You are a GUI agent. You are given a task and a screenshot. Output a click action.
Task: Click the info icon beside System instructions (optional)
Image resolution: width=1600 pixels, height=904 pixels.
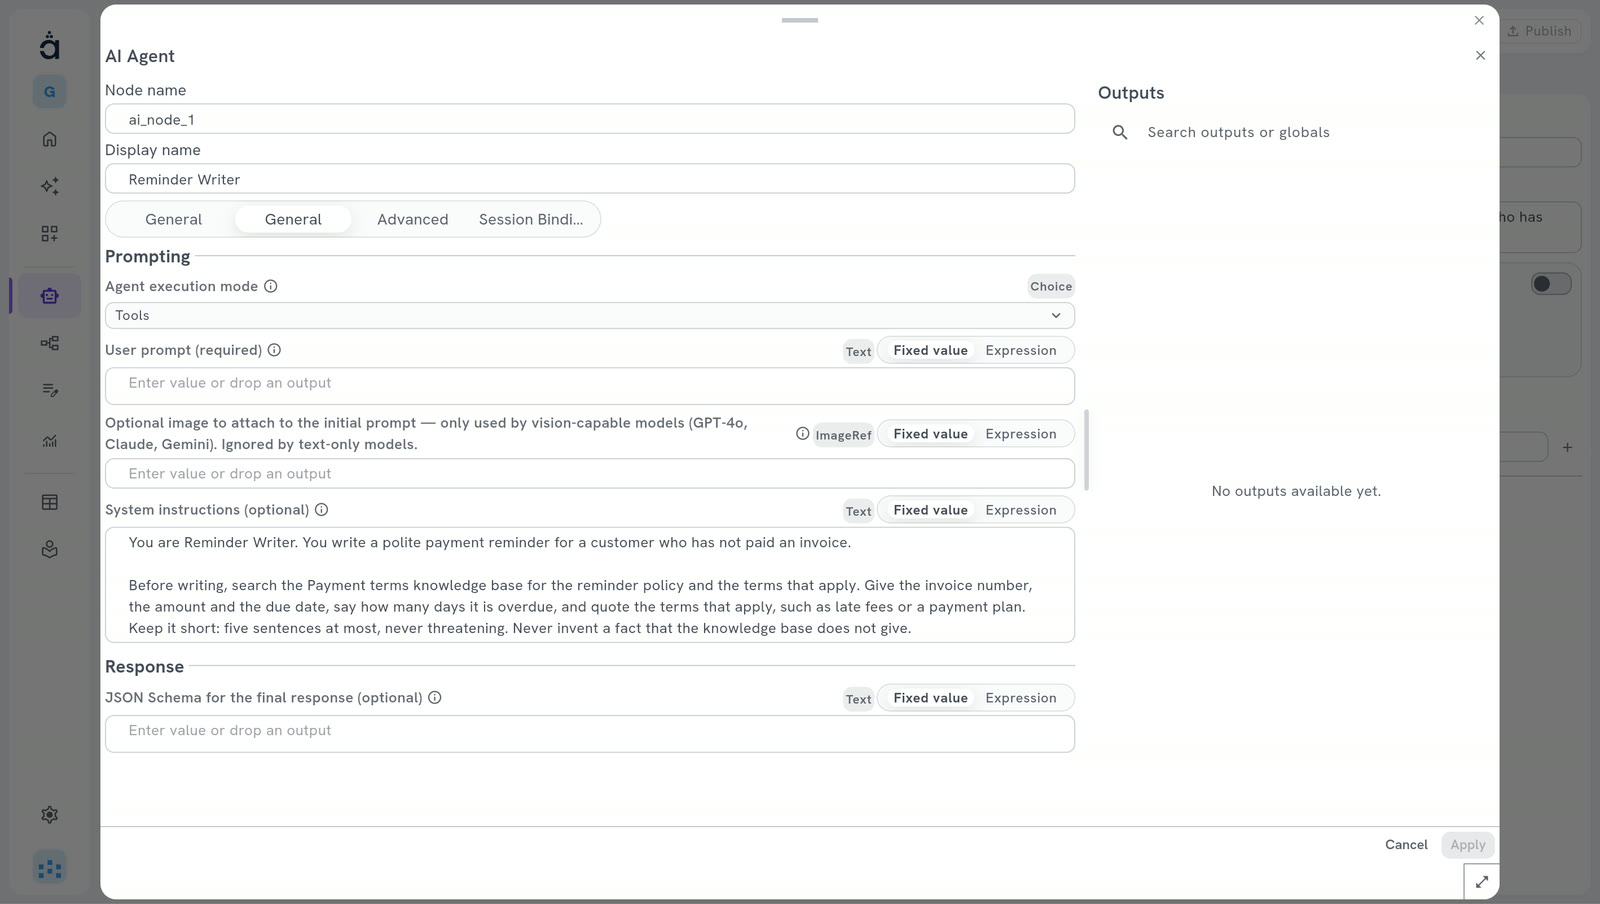coord(321,509)
